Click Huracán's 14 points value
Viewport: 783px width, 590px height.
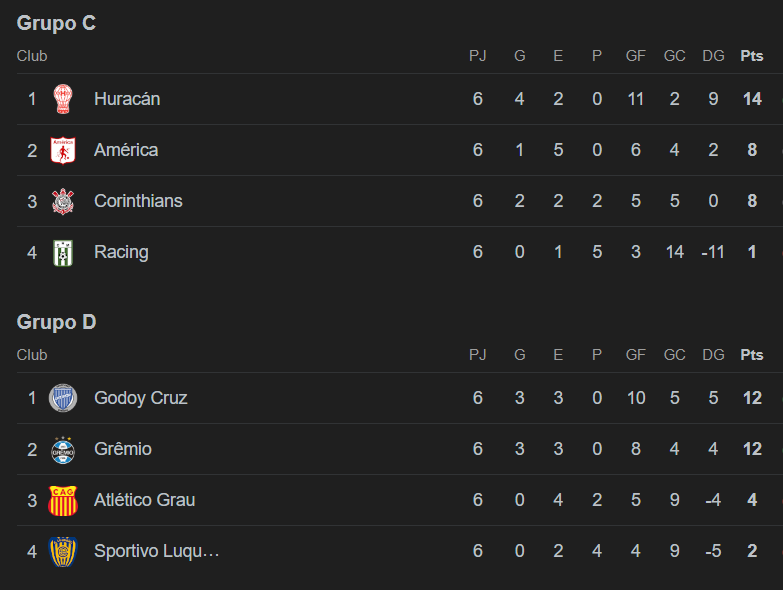tap(752, 99)
